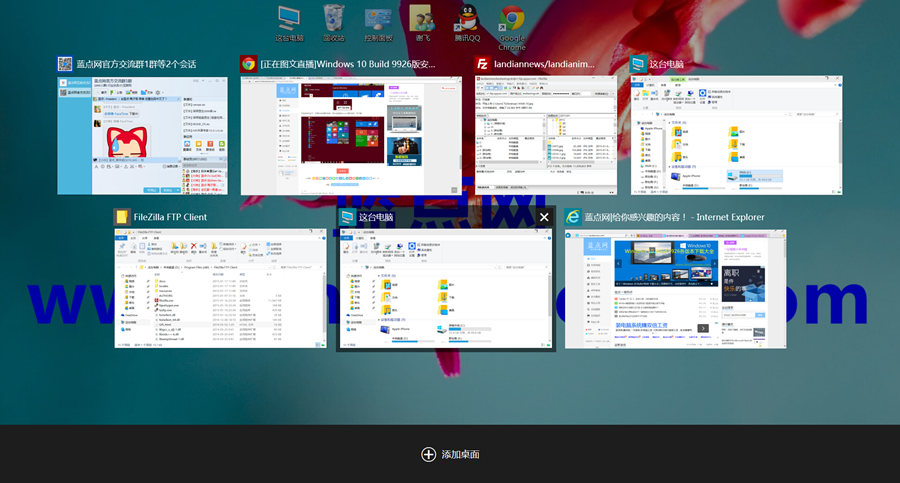Switch to the FileZilla FTP Client folder window preview

(220, 288)
